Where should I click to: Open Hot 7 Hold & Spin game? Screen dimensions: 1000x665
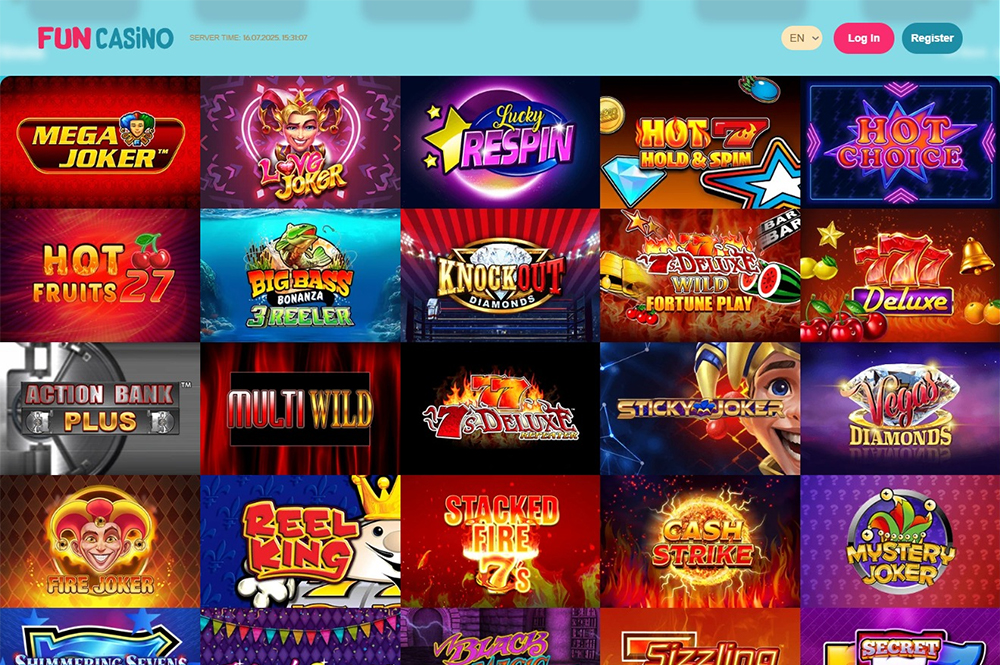700,142
